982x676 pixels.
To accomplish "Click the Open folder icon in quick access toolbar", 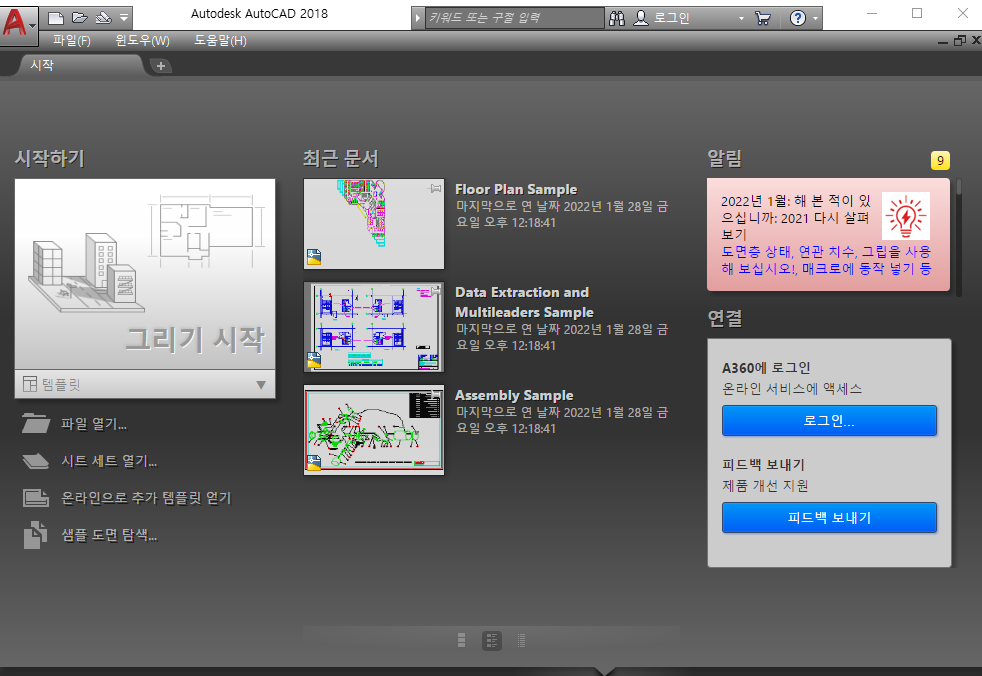I will [80, 18].
